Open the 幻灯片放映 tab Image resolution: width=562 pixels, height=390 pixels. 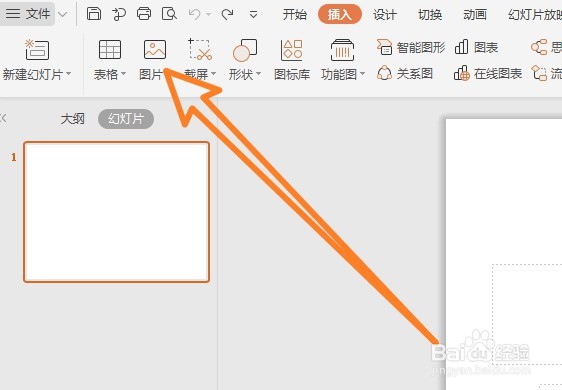(x=535, y=14)
